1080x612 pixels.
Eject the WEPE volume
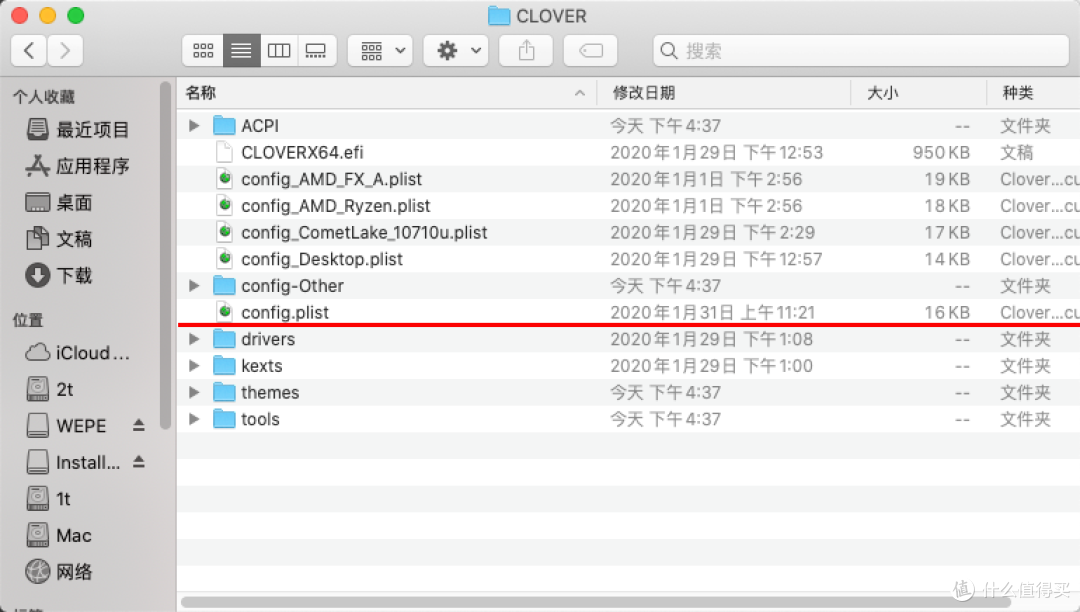pyautogui.click(x=138, y=425)
